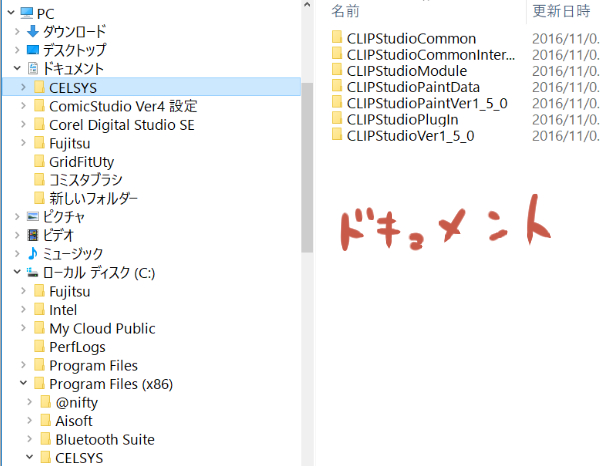Select the PerfLogs folder label

77,347
